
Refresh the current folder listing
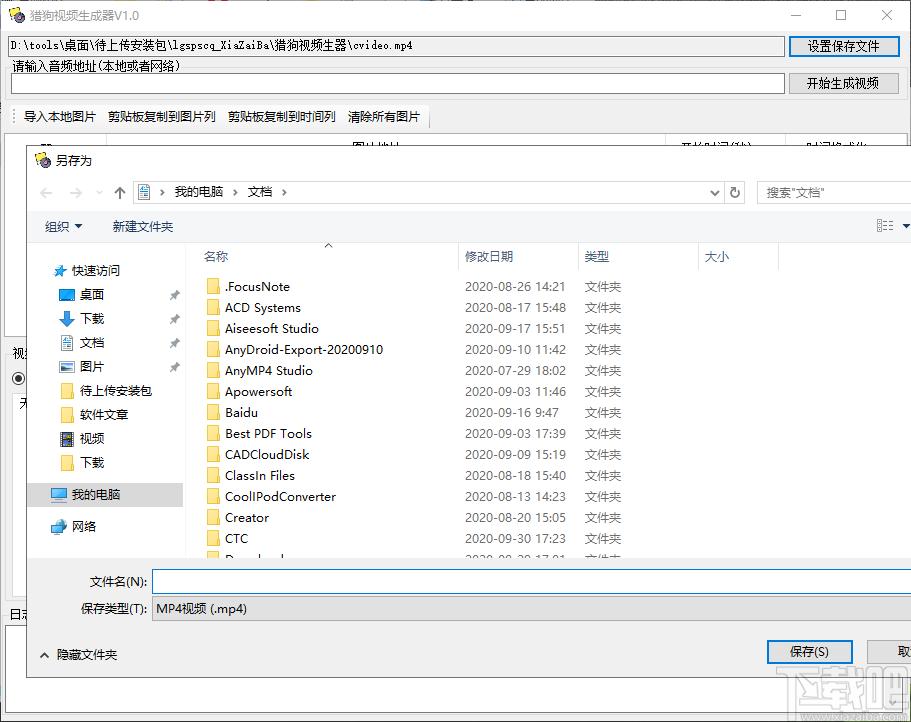[735, 192]
